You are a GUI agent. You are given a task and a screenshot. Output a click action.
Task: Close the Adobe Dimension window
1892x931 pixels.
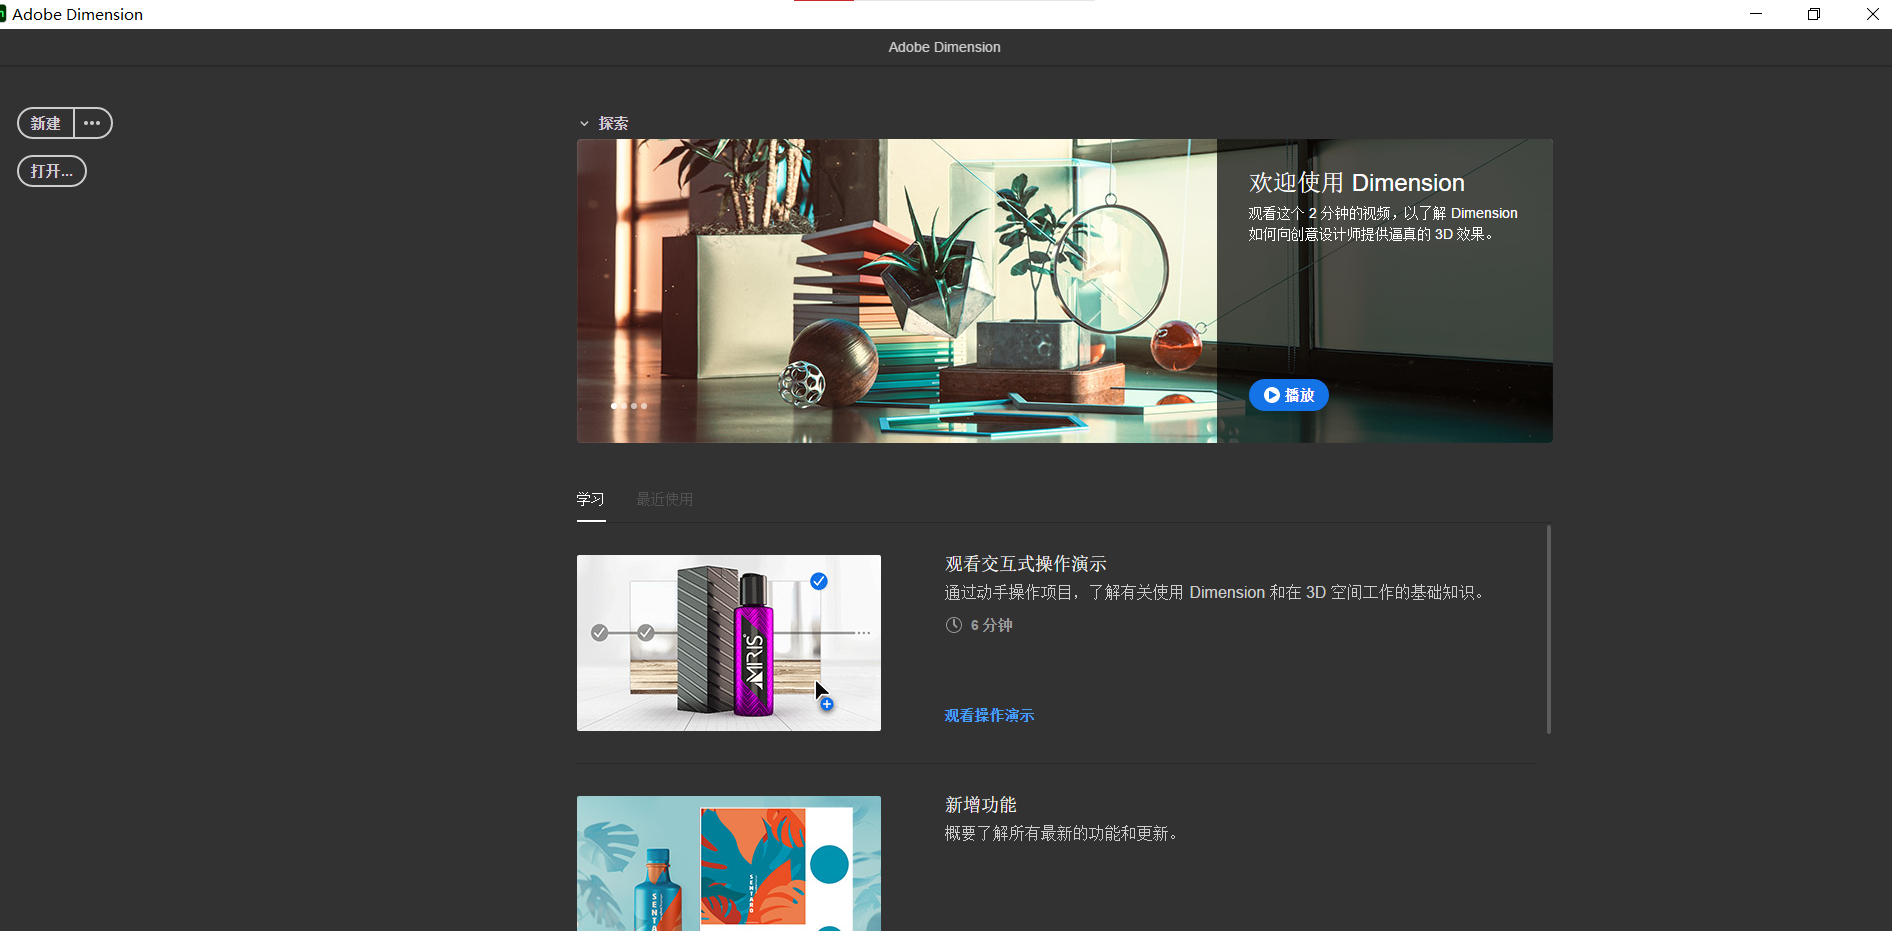[1872, 14]
